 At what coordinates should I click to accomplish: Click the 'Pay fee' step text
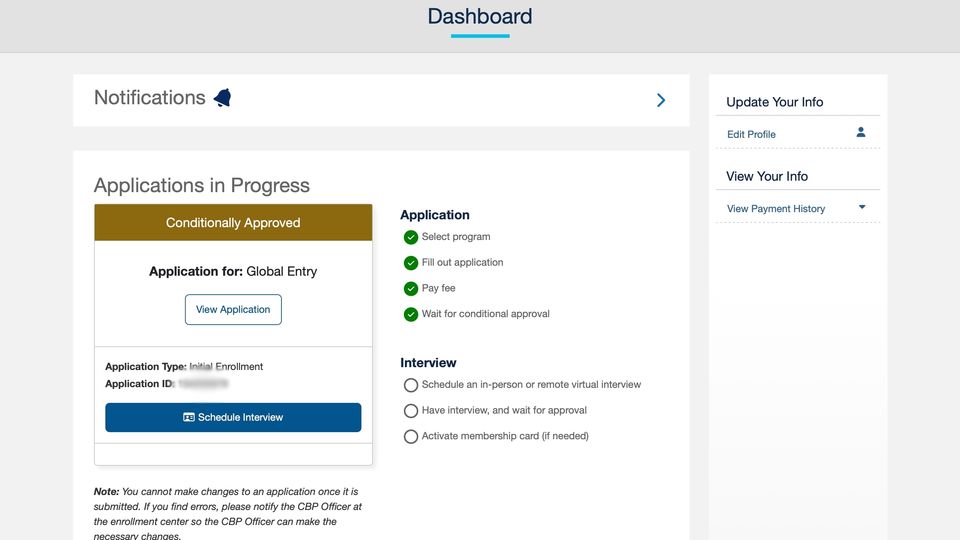[438, 288]
